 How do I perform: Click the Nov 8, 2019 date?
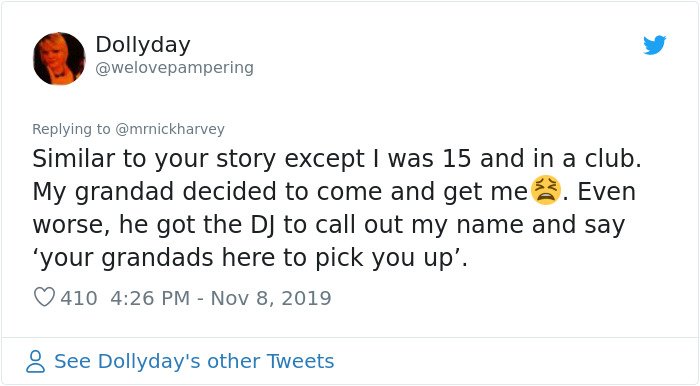point(271,298)
